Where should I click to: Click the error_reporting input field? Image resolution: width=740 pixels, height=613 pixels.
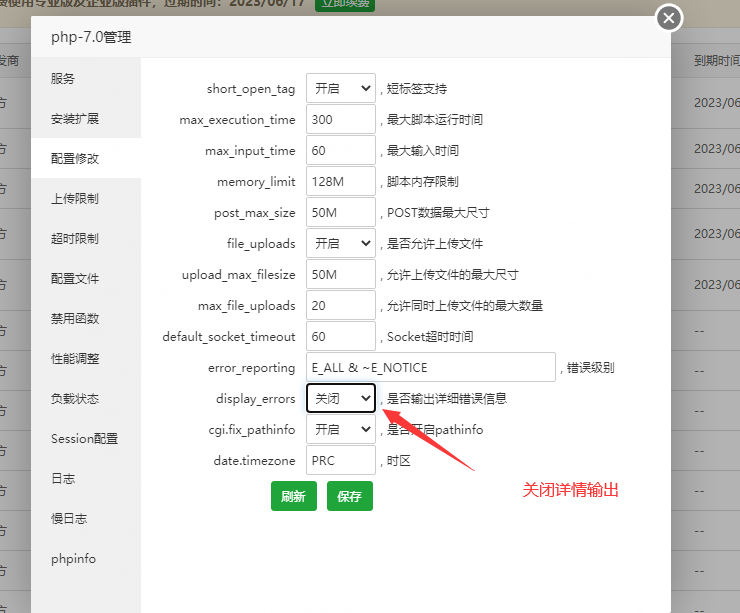coord(431,367)
